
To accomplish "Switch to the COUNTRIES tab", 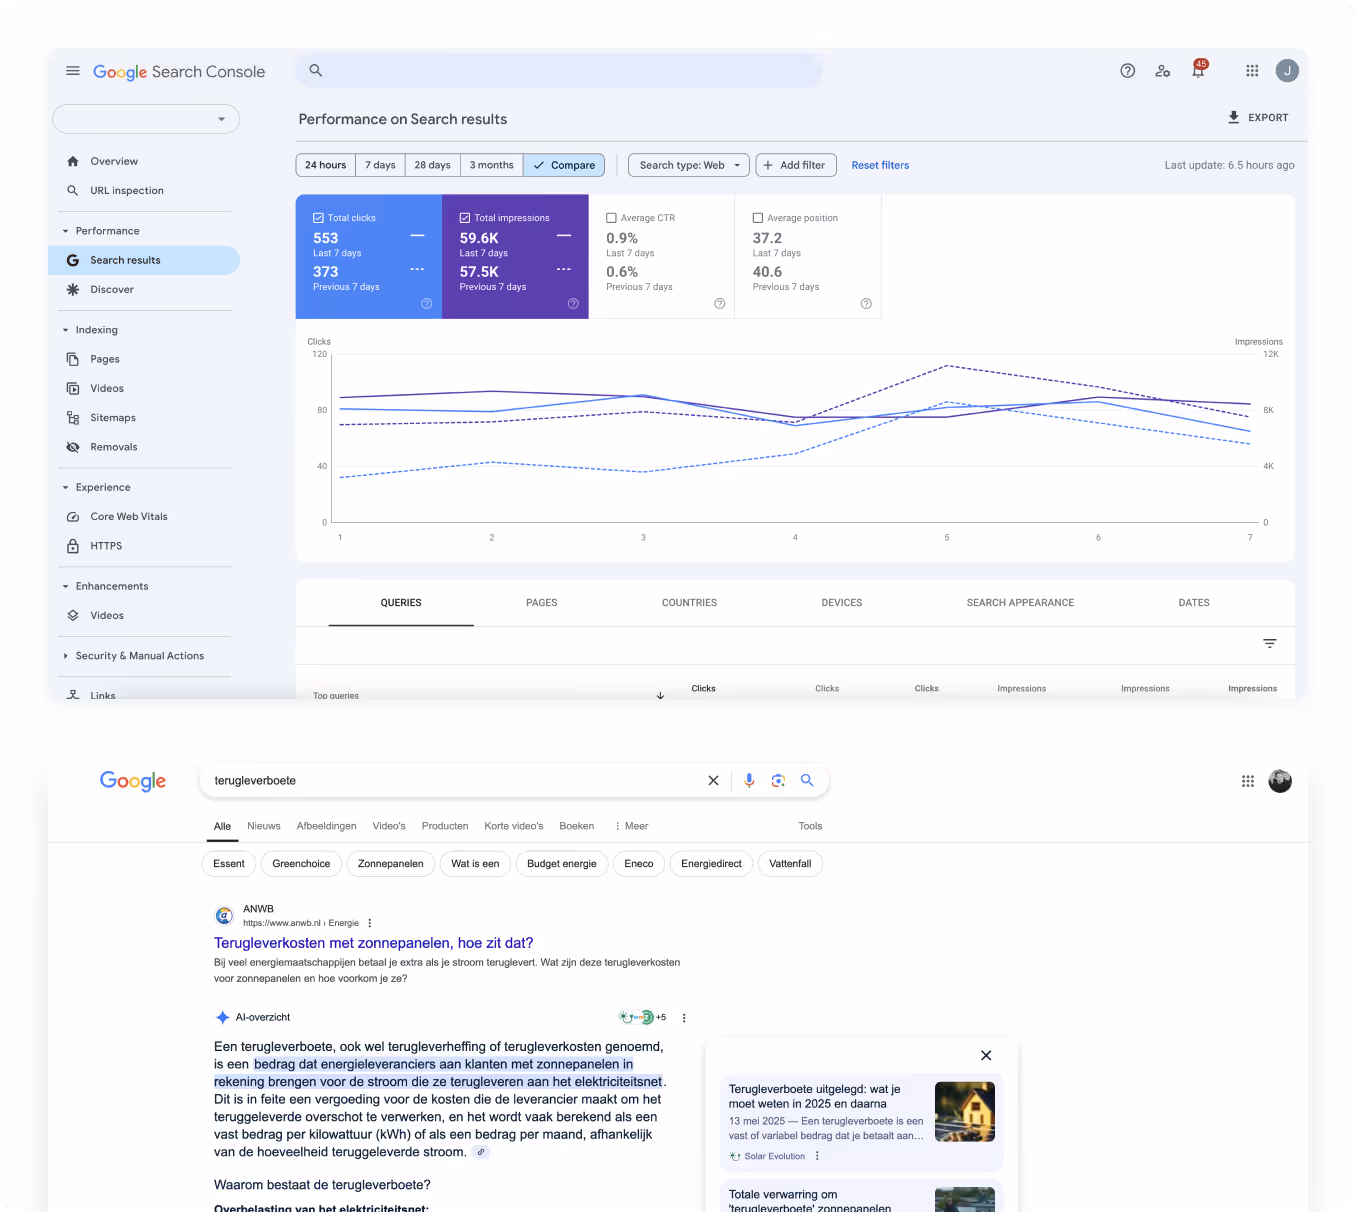I will click(x=690, y=603).
